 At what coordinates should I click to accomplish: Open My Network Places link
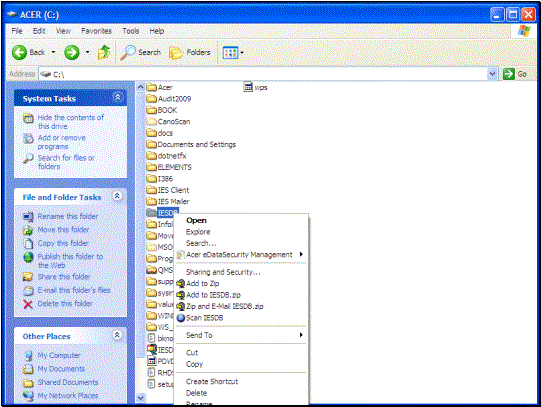click(68, 396)
